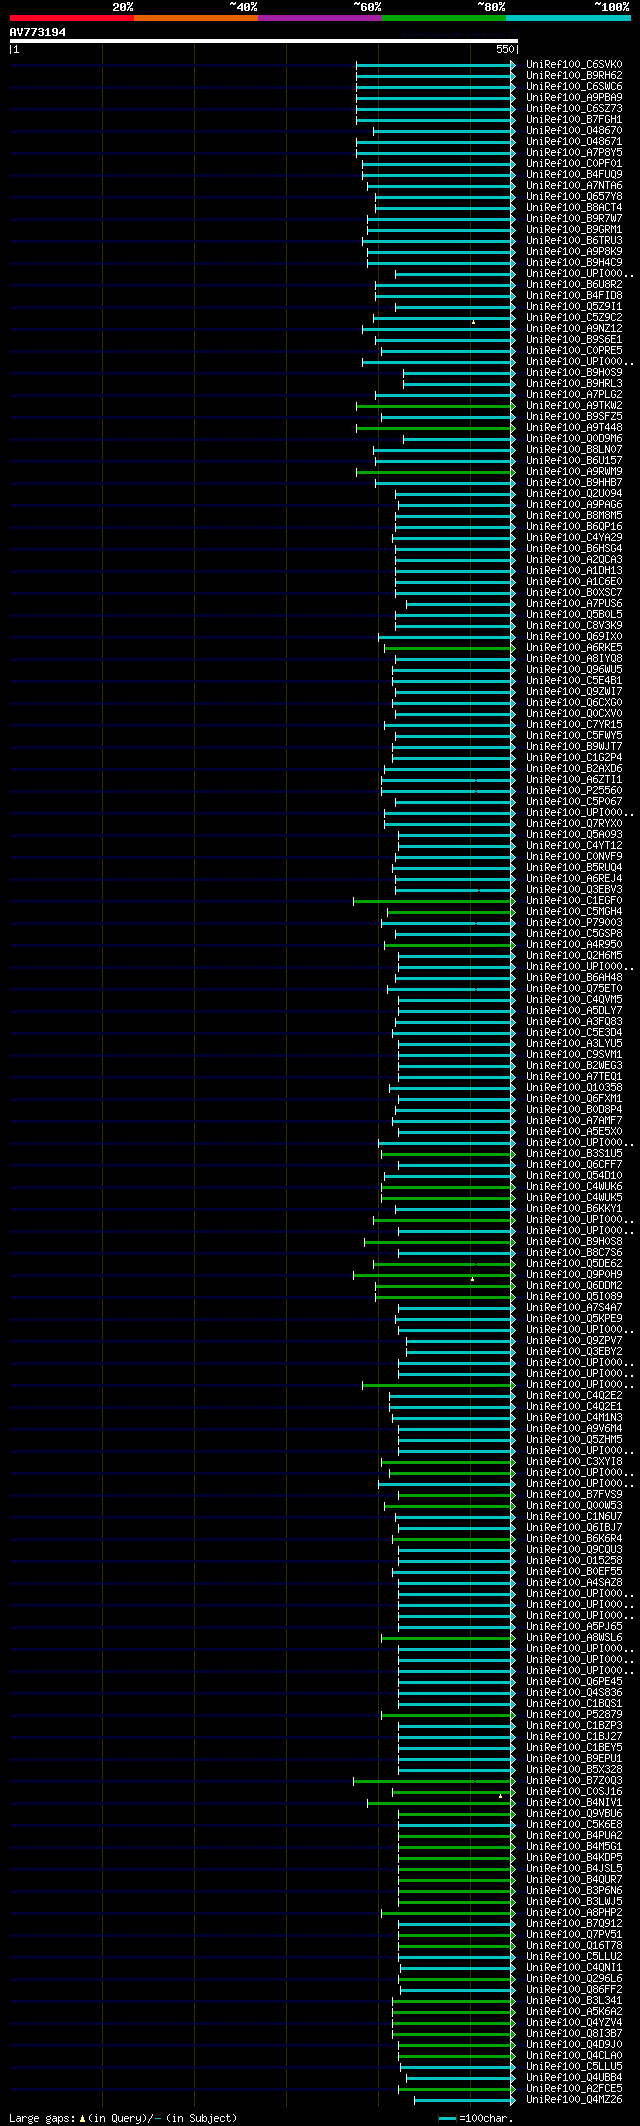Screen dimensions: 640x2126
Task: Click the UniRef100_C4WUK6 label
Action: [x=574, y=1187]
